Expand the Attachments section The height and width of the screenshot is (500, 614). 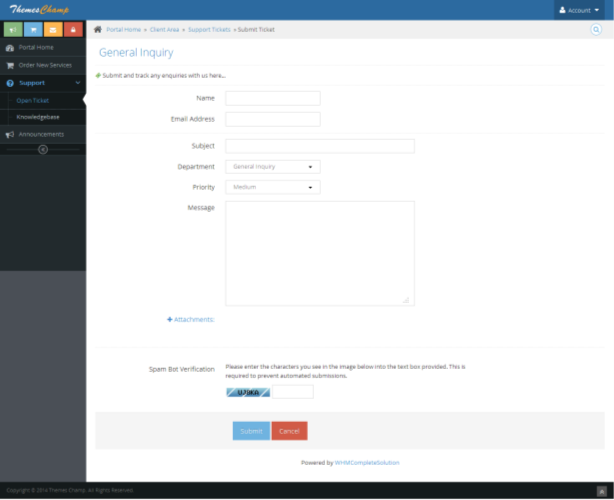(x=191, y=319)
